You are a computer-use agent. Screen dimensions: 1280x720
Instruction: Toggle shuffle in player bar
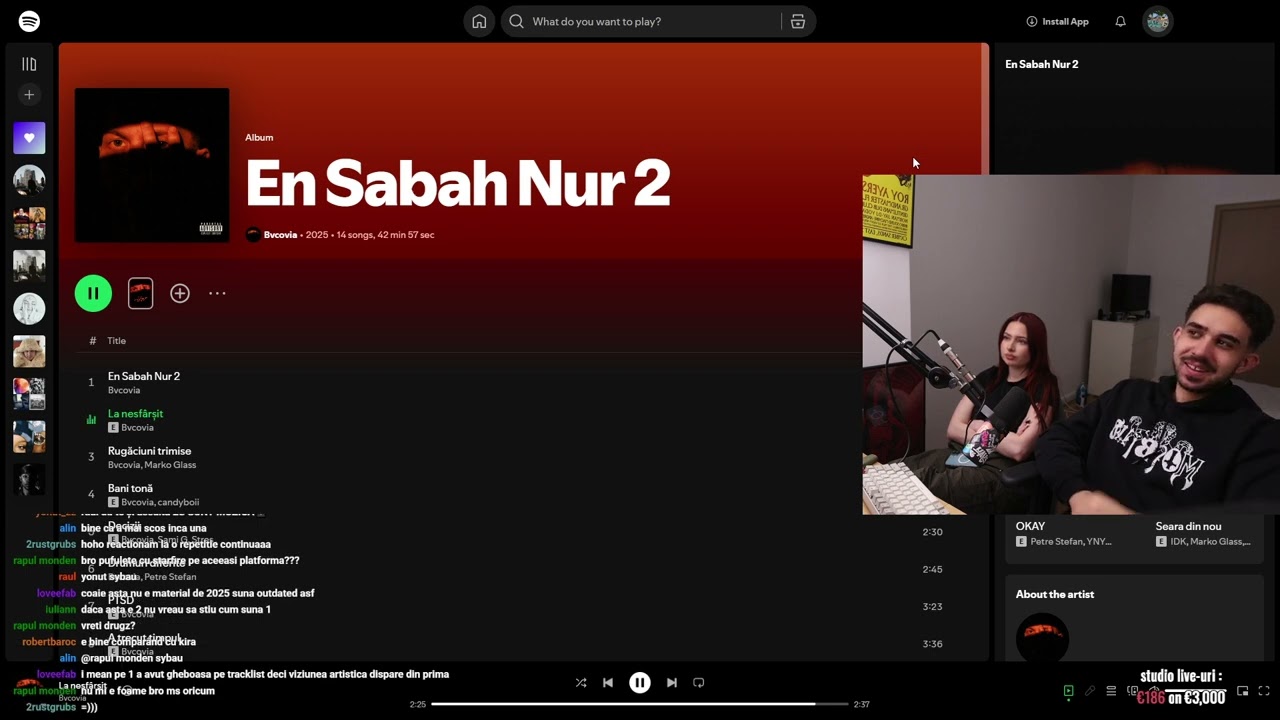pos(581,683)
